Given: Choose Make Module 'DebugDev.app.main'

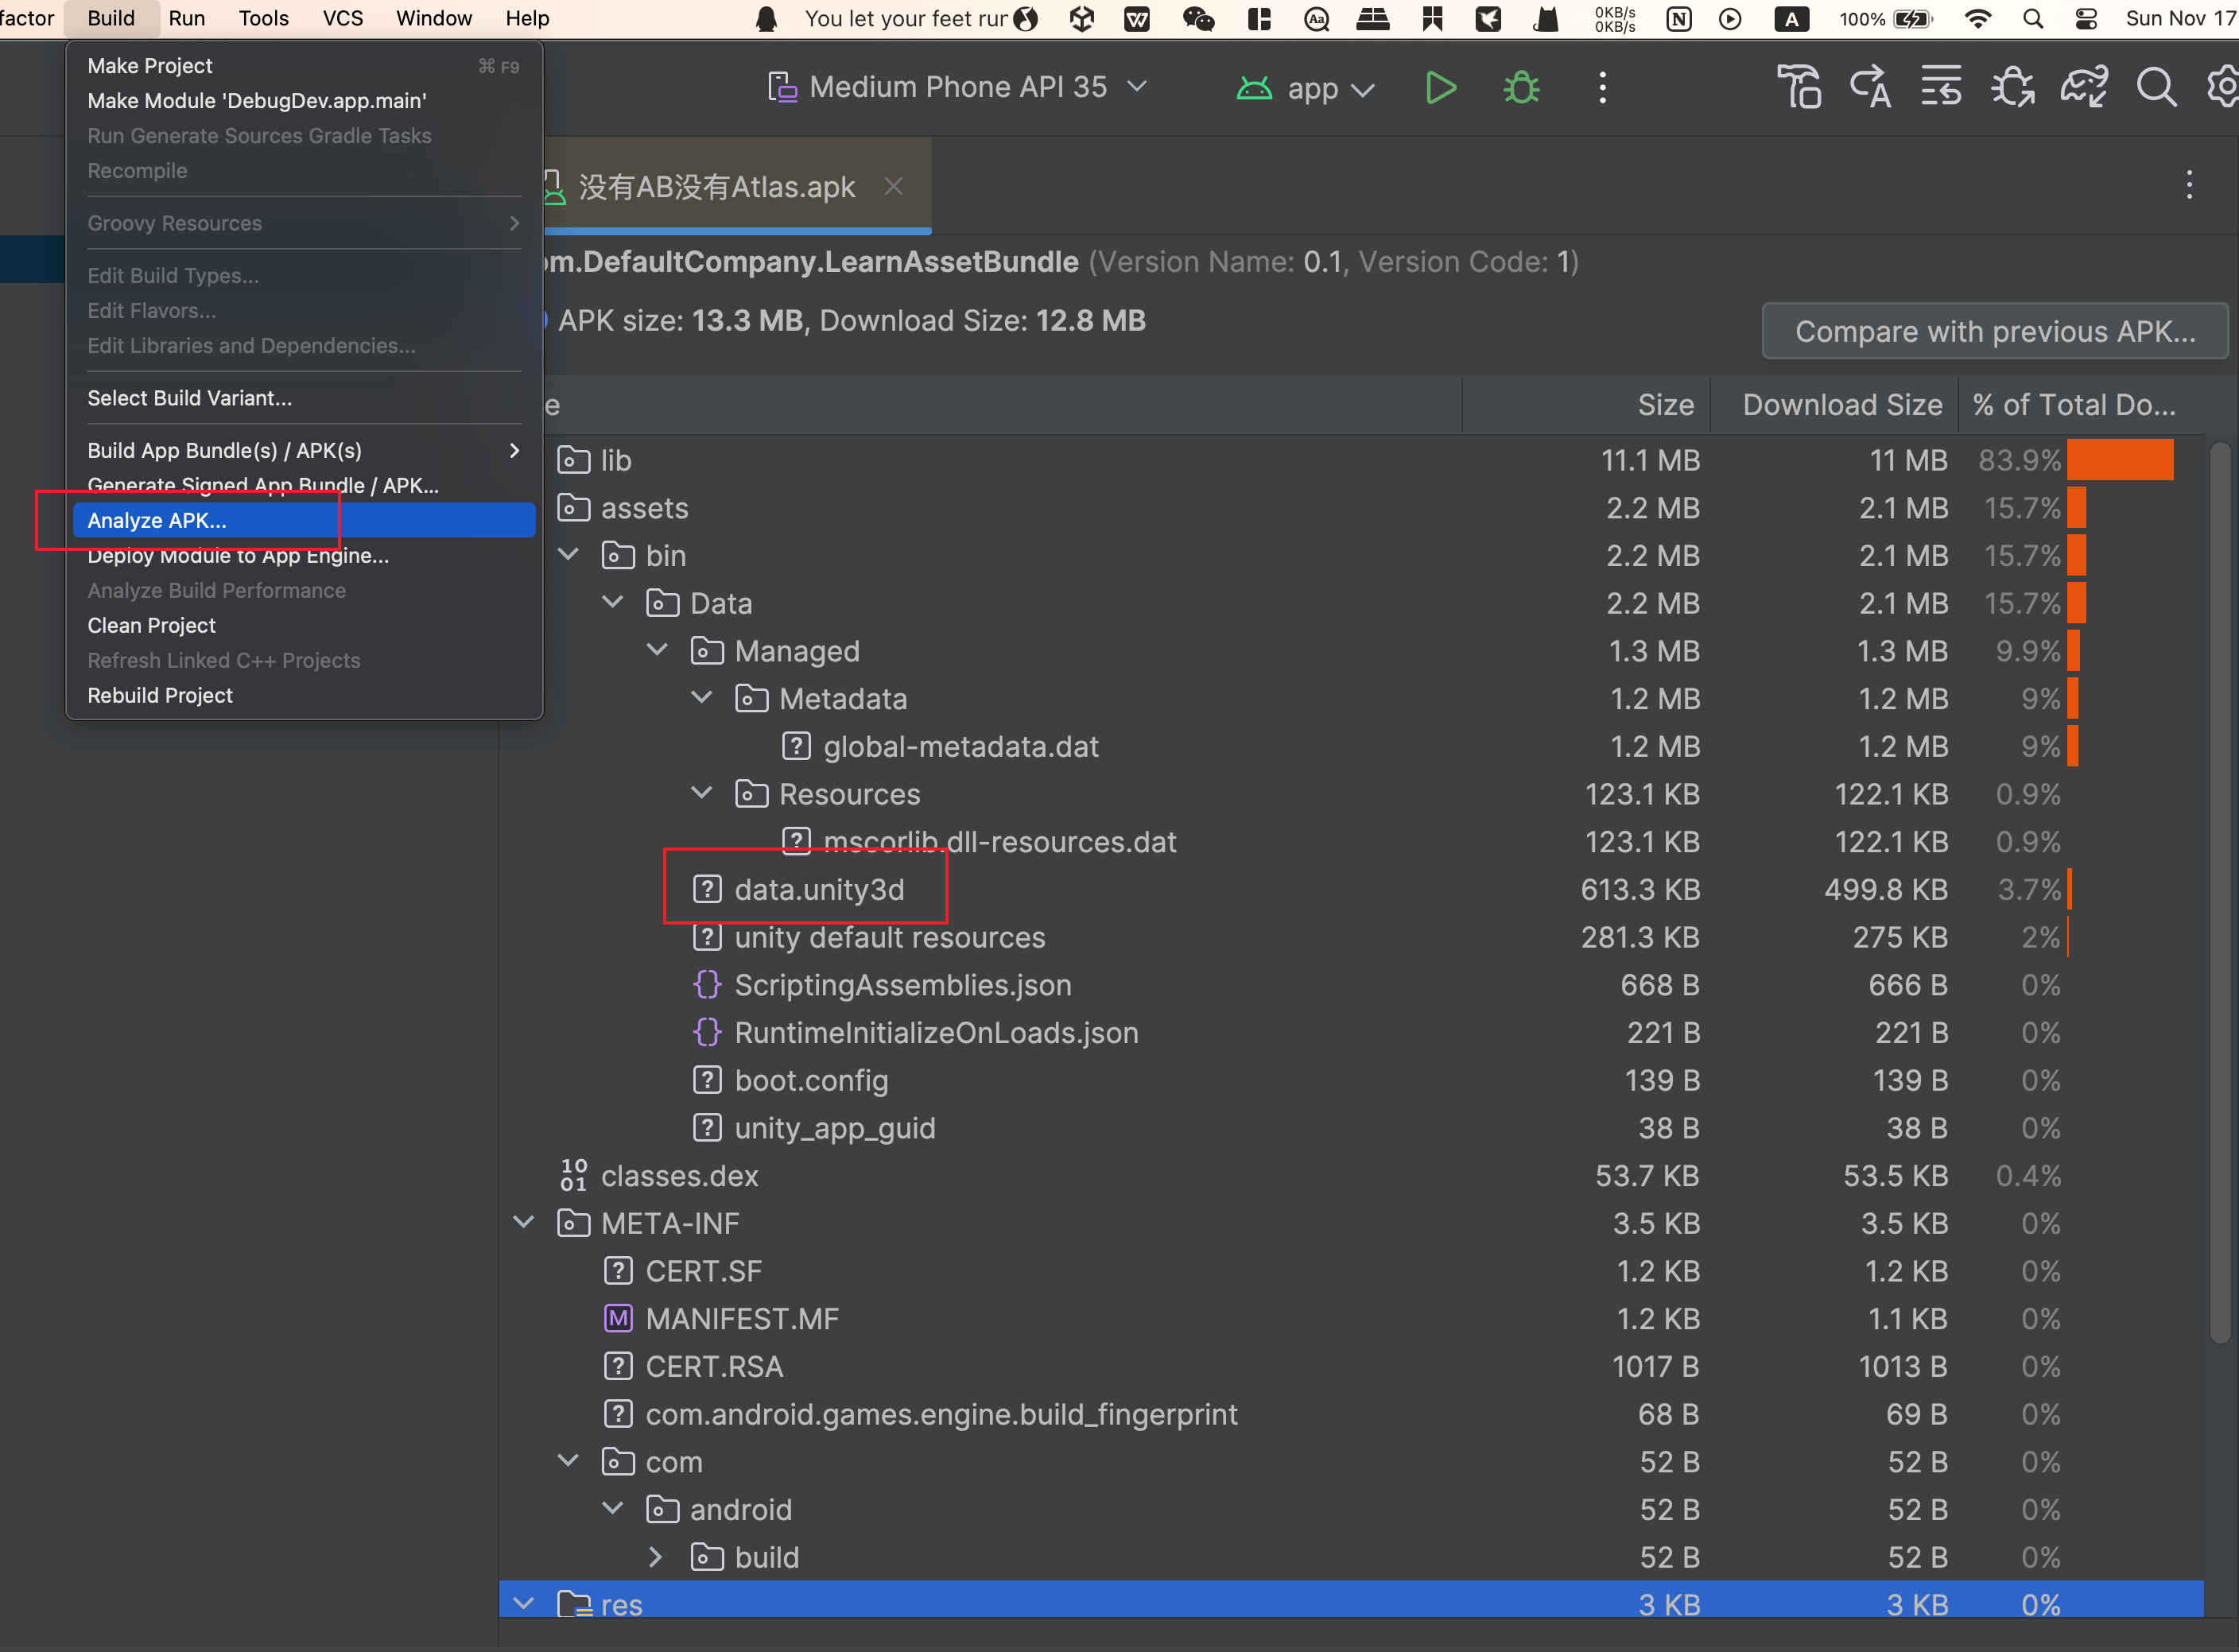Looking at the screenshot, I should (304, 101).
